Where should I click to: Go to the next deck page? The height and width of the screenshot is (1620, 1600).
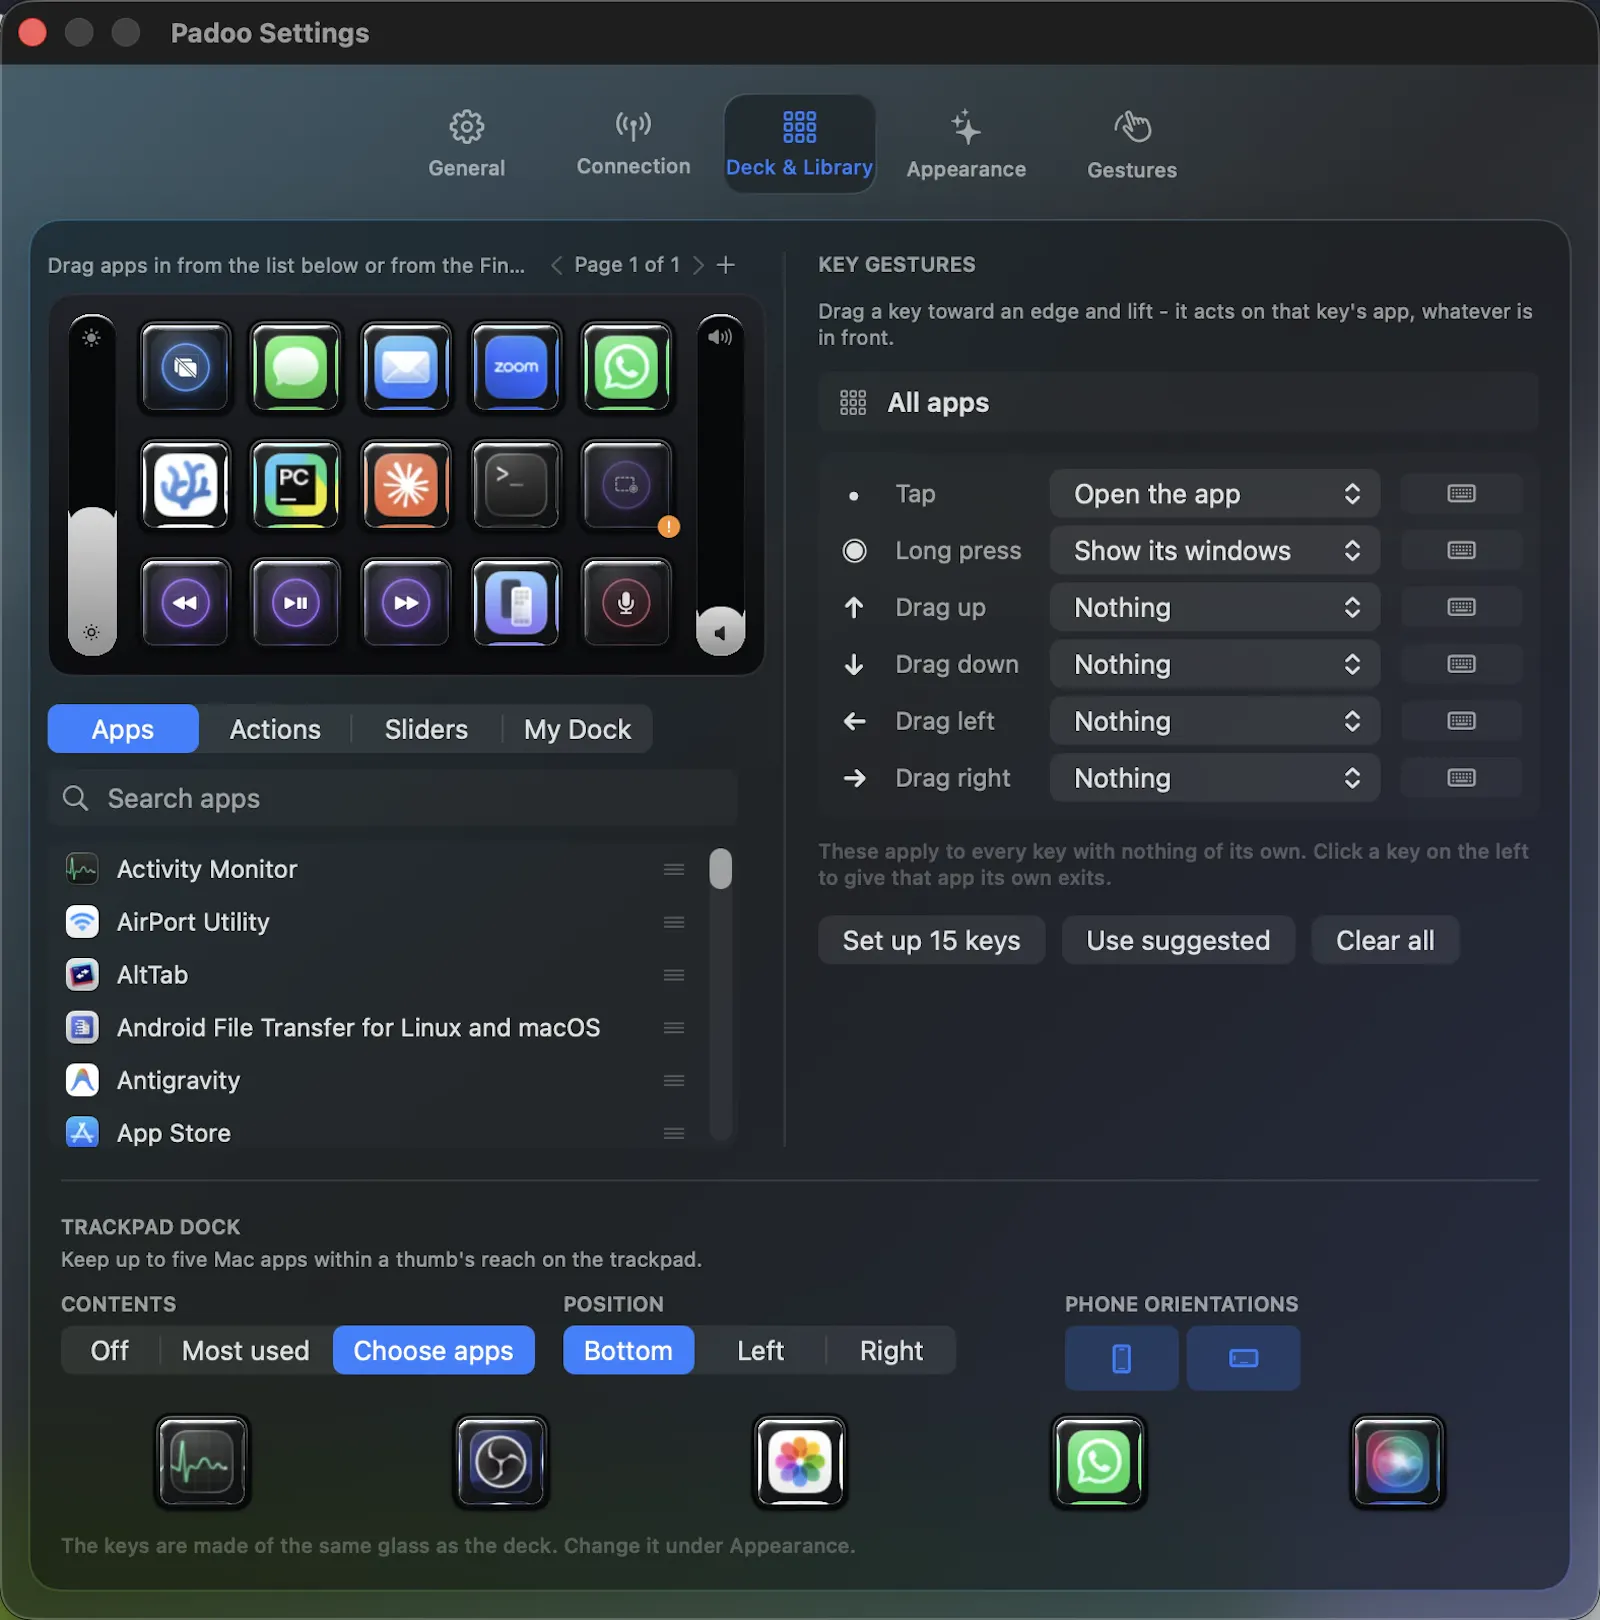point(698,265)
